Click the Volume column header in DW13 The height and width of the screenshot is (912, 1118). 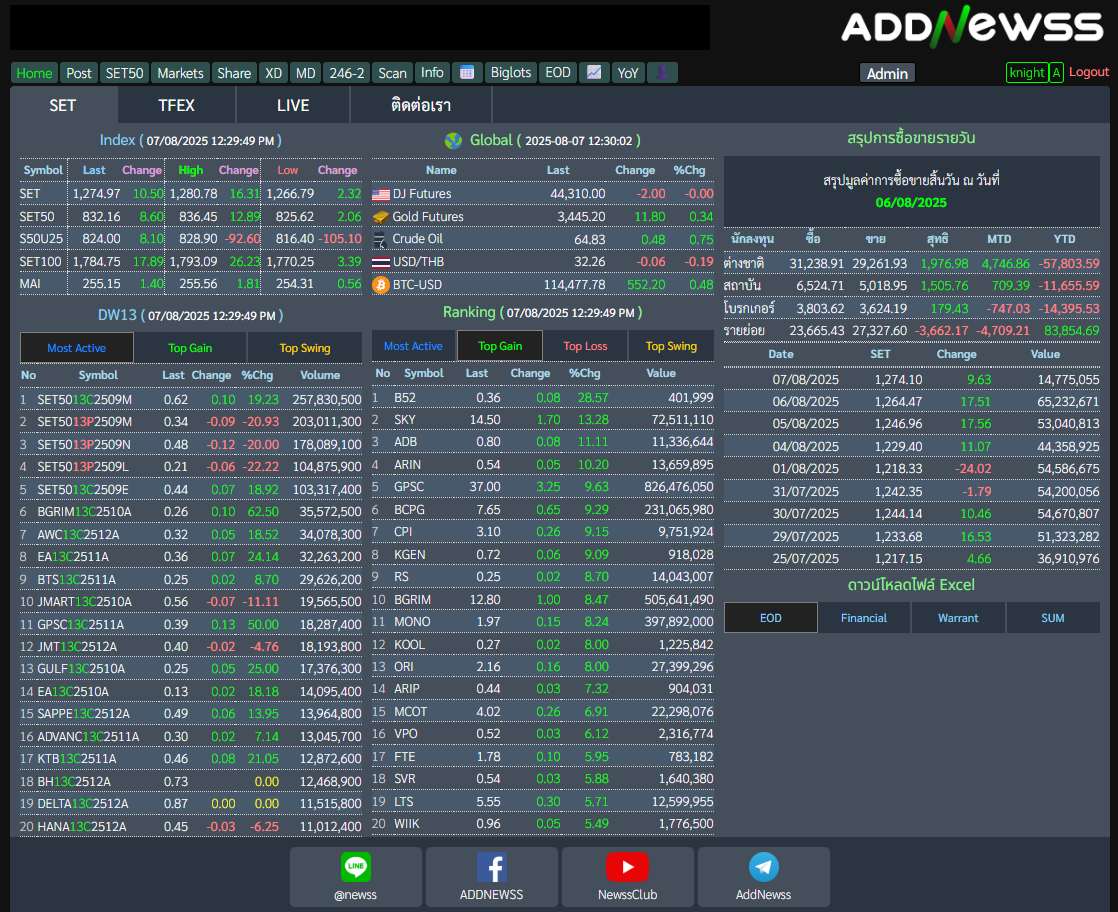[x=320, y=375]
